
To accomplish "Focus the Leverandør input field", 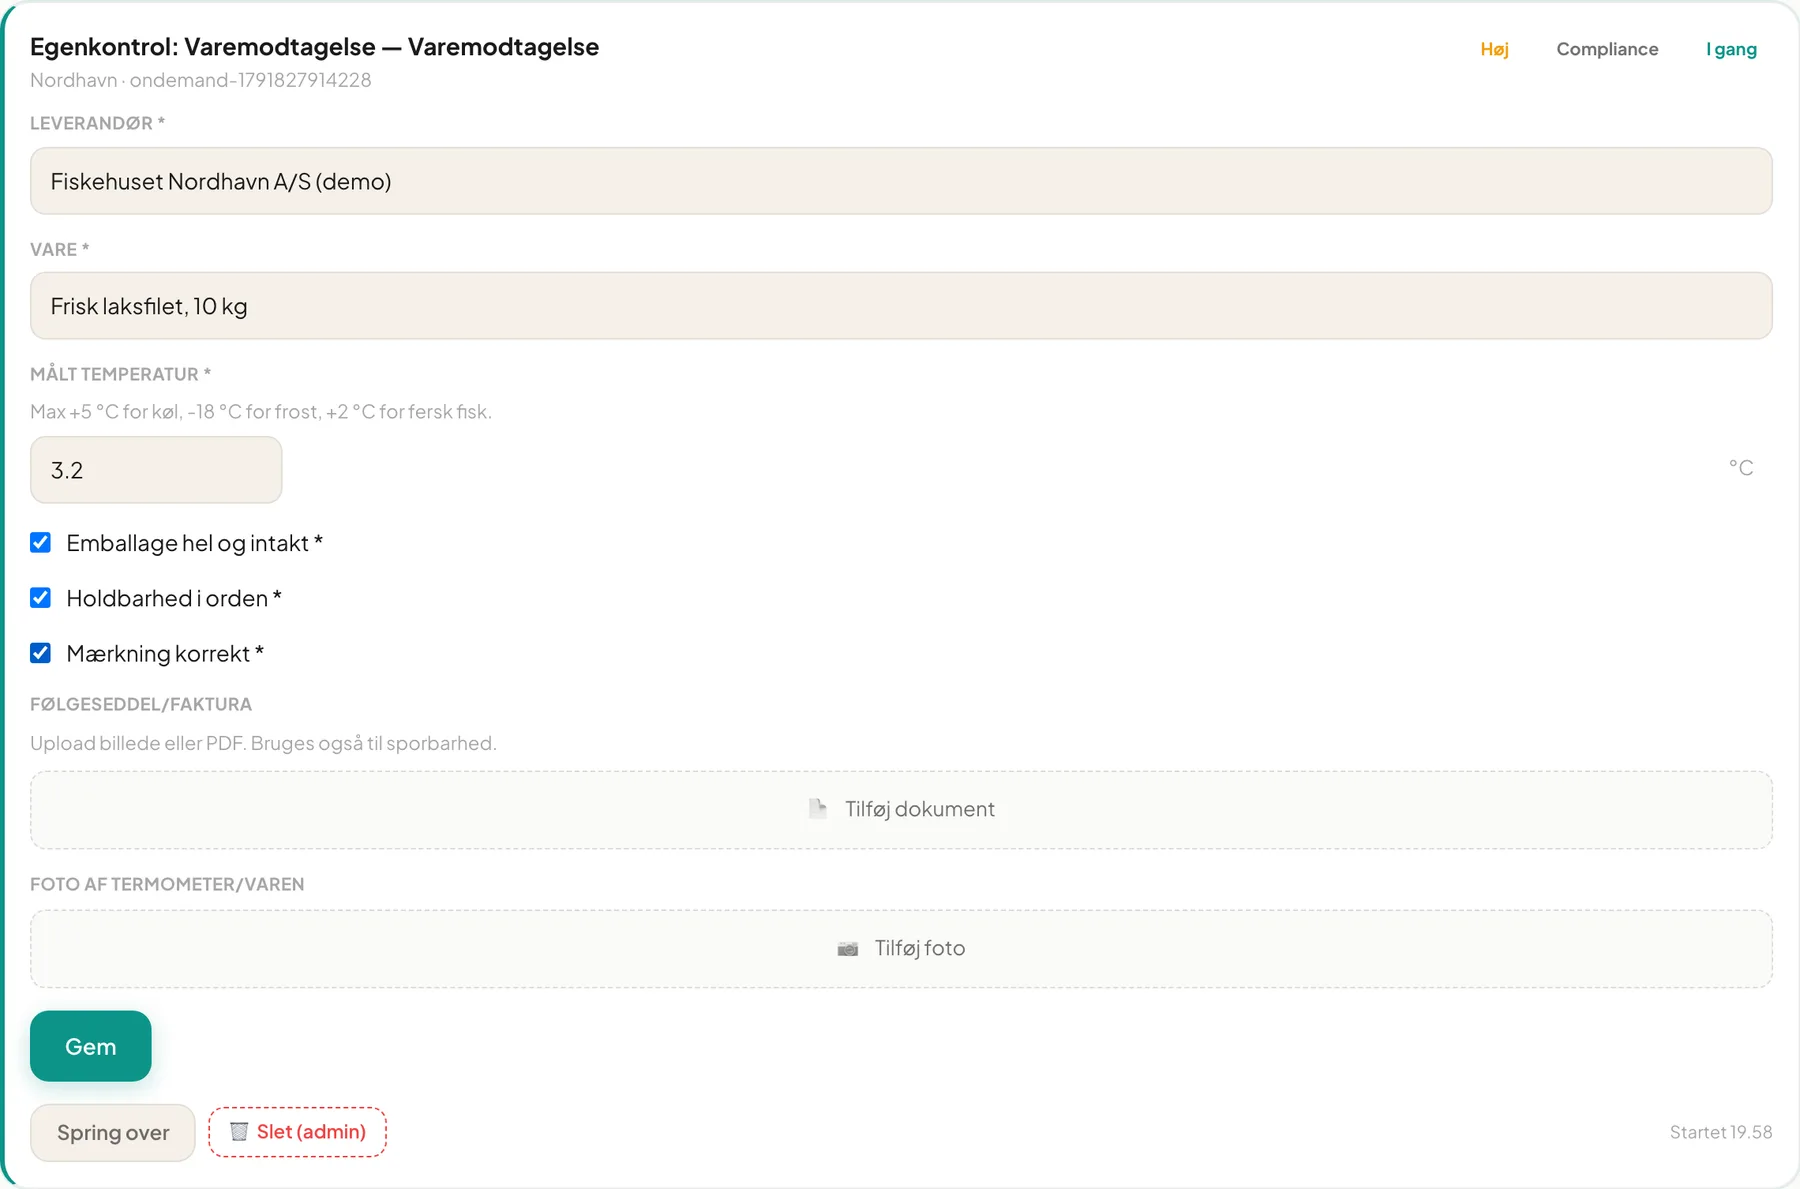I will 901,181.
